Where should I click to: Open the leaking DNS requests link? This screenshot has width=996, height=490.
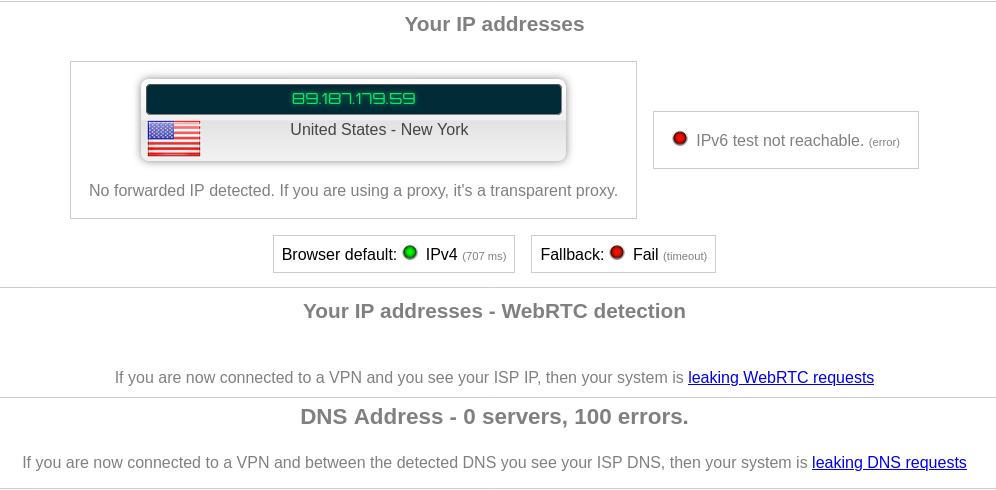point(889,463)
